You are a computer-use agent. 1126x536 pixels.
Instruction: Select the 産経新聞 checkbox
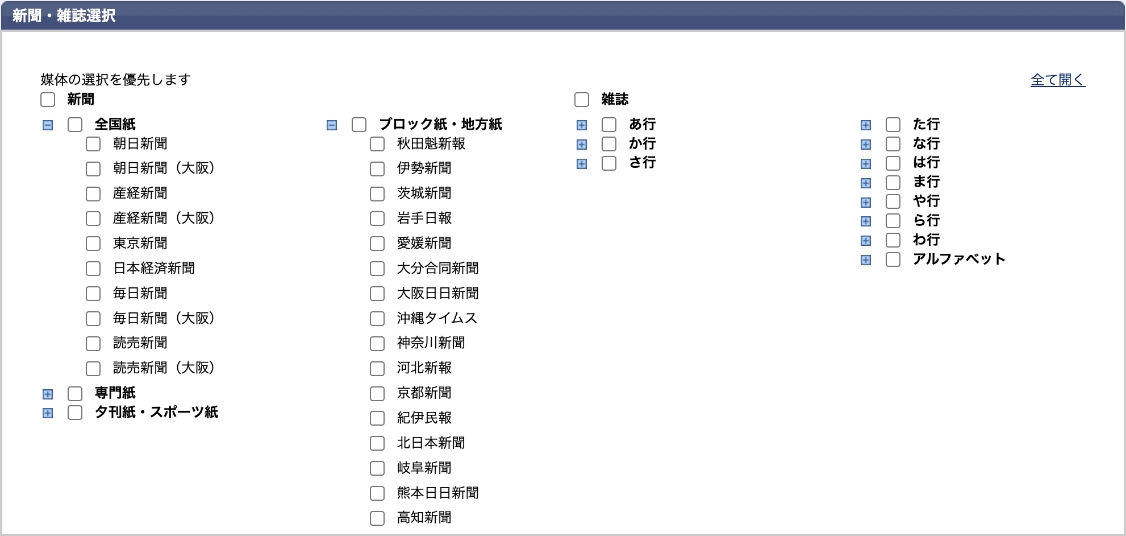pyautogui.click(x=93, y=194)
